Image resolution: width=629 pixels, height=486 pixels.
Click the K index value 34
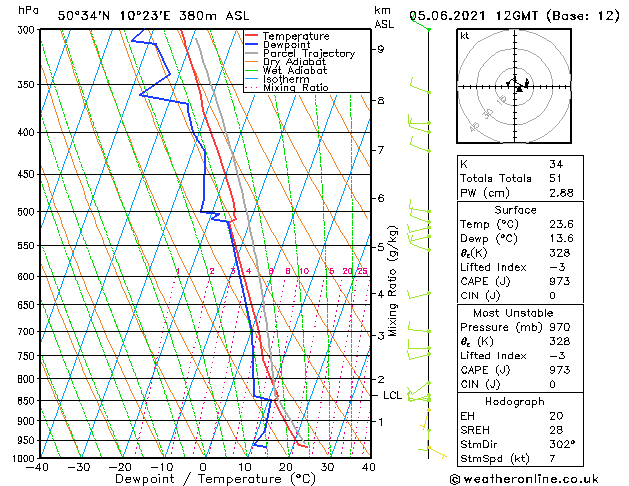(x=556, y=164)
